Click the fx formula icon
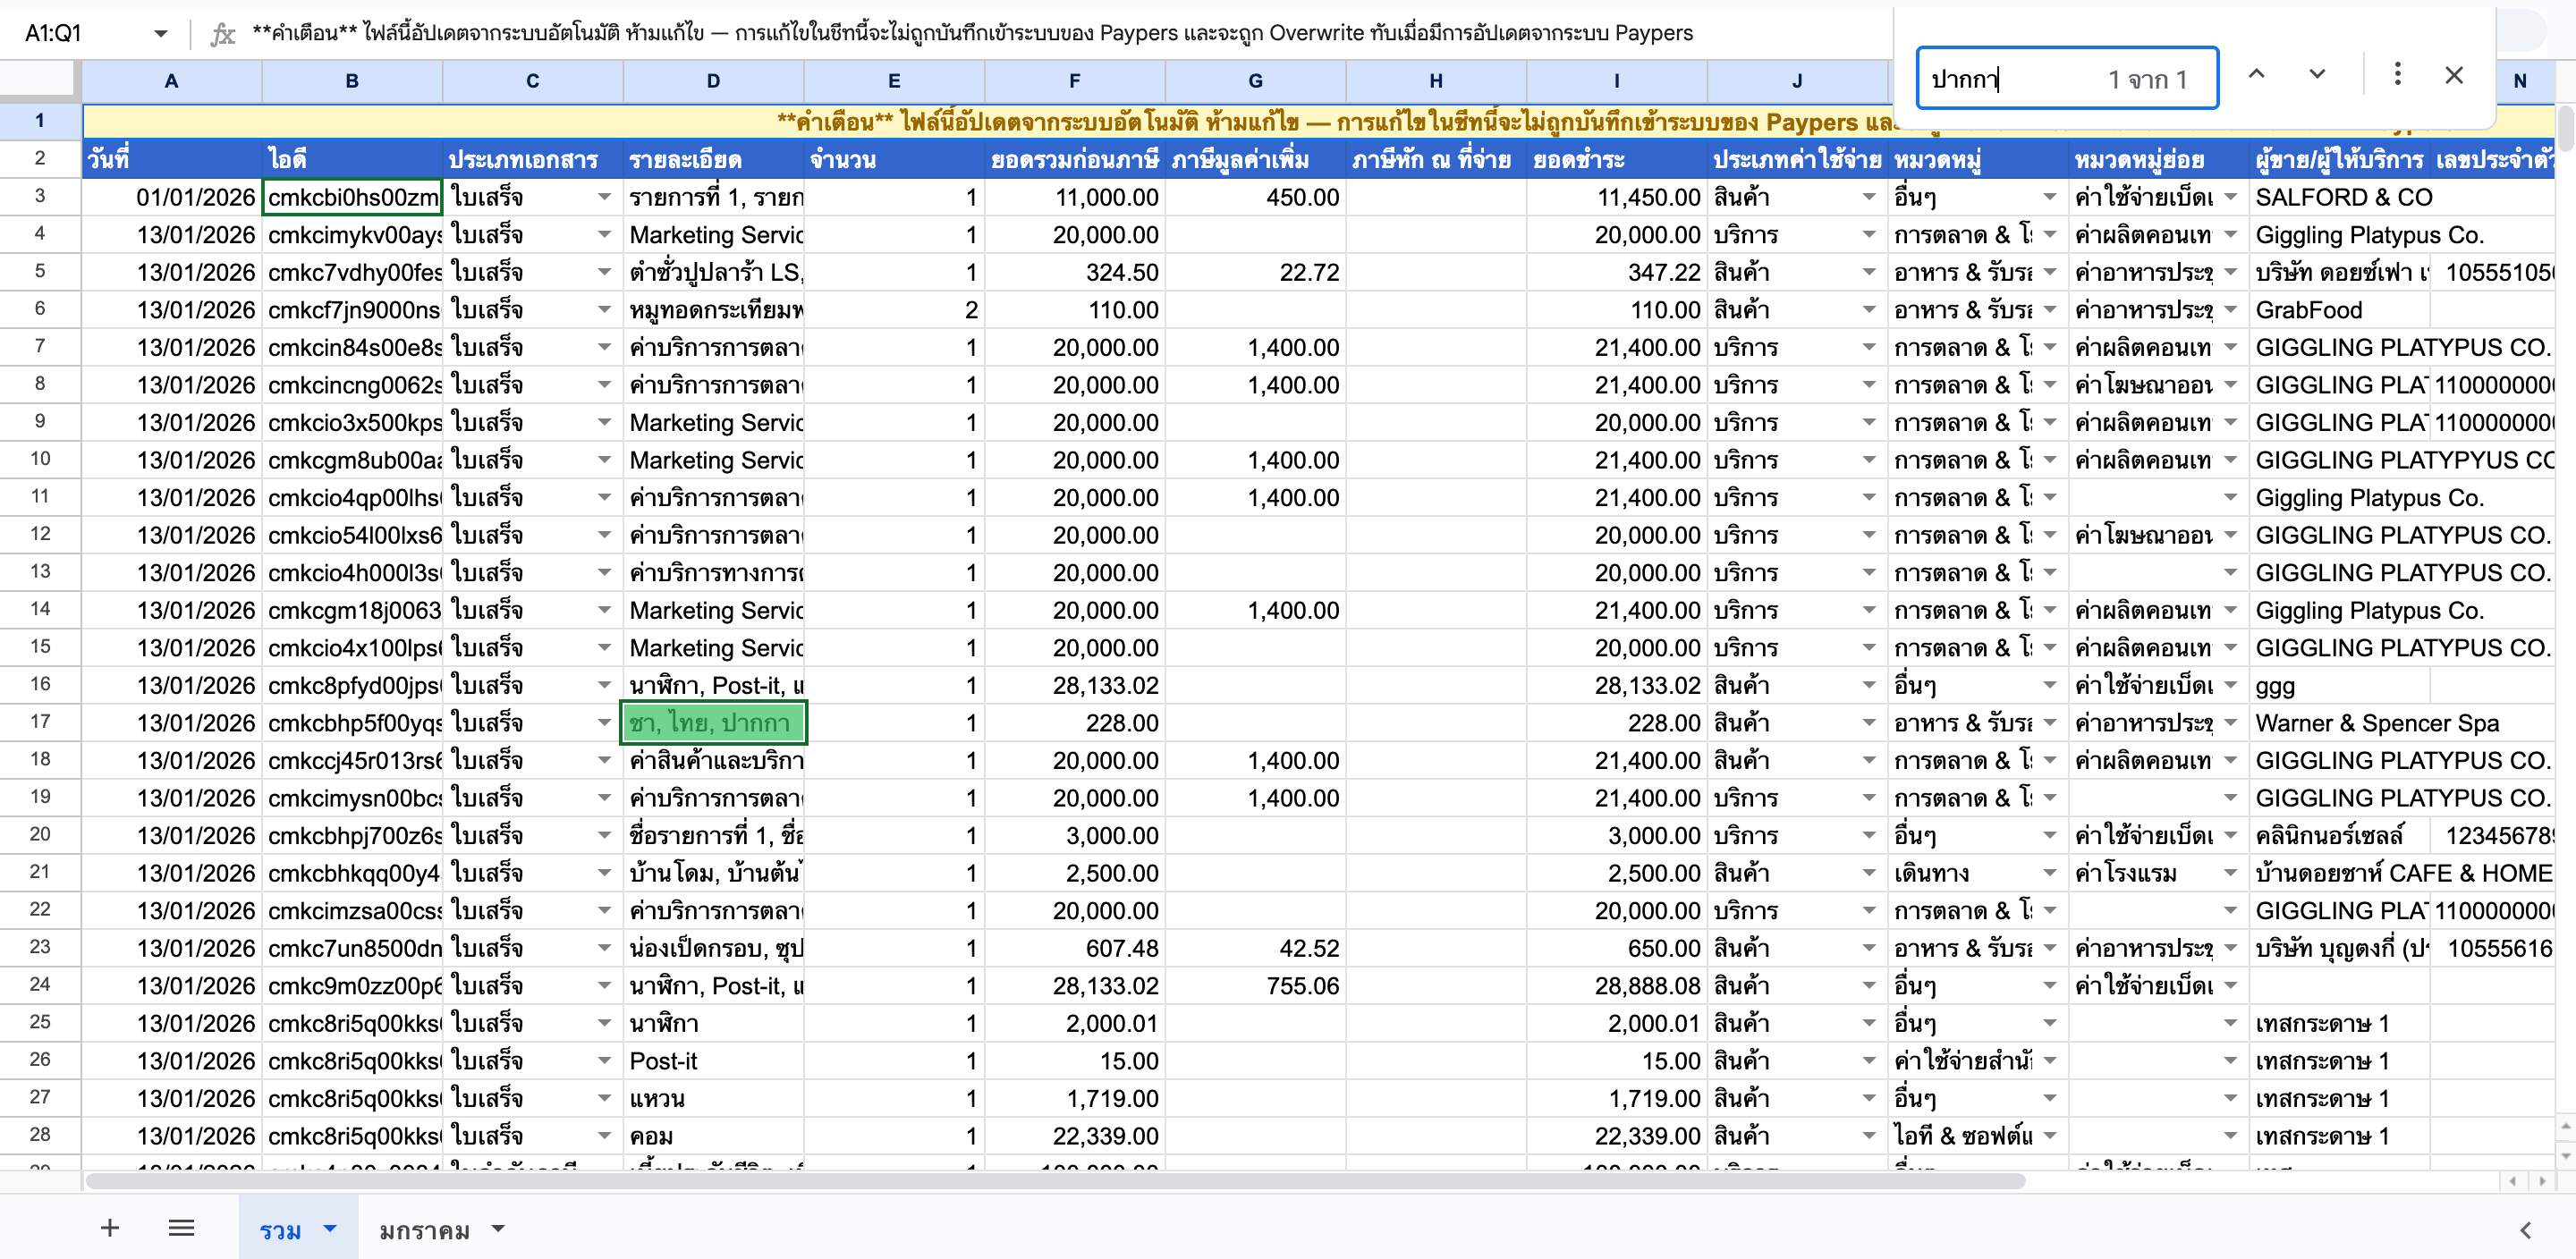Screen dimensions: 2576x1259 (222, 34)
